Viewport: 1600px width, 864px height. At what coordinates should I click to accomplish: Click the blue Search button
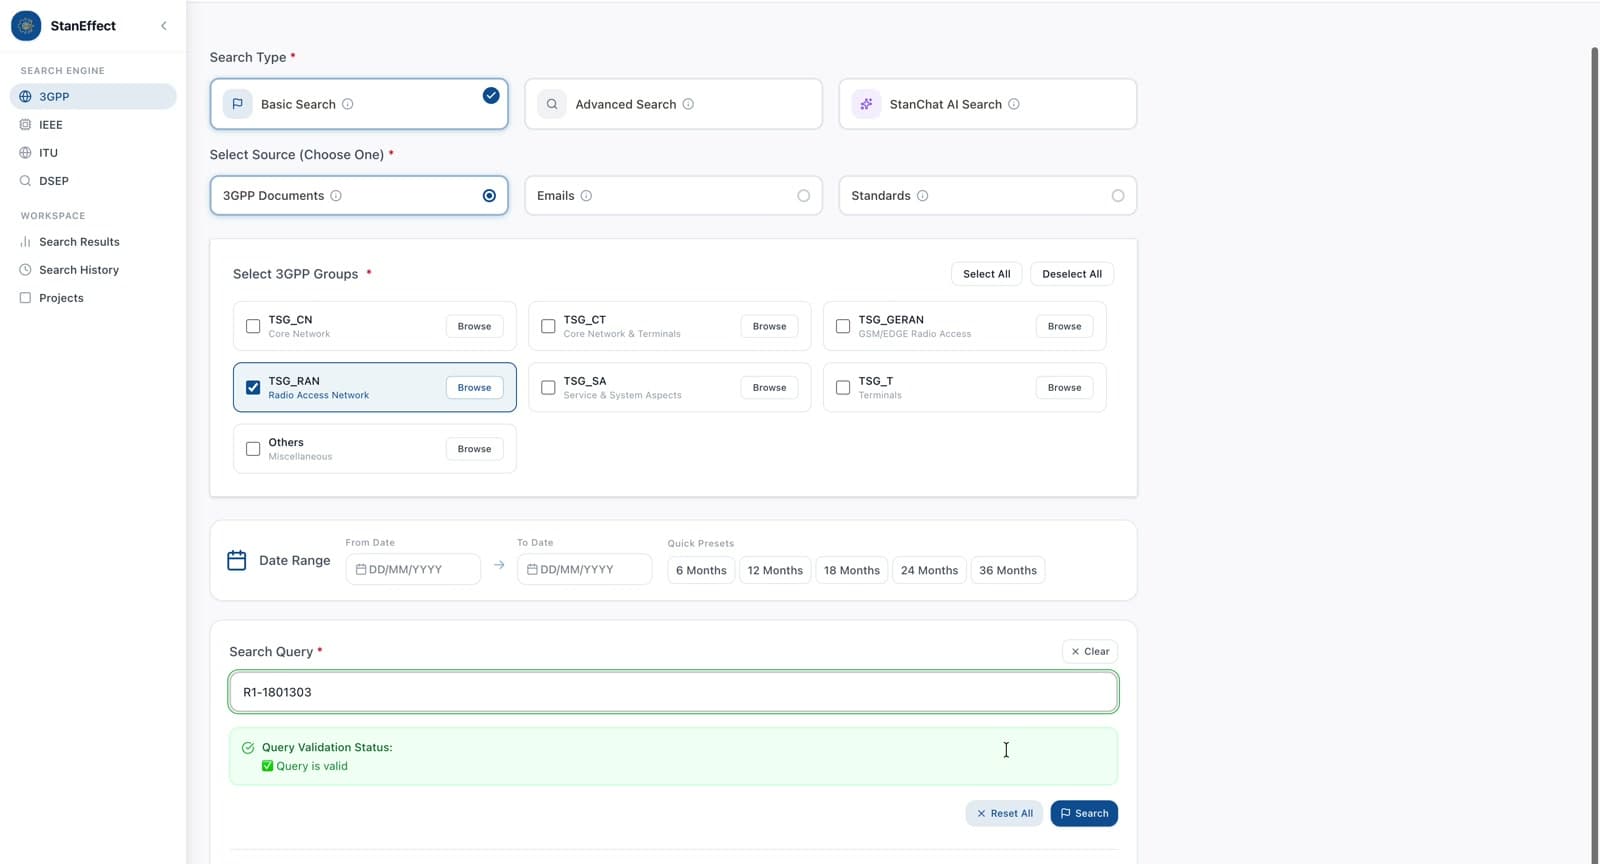coord(1084,813)
